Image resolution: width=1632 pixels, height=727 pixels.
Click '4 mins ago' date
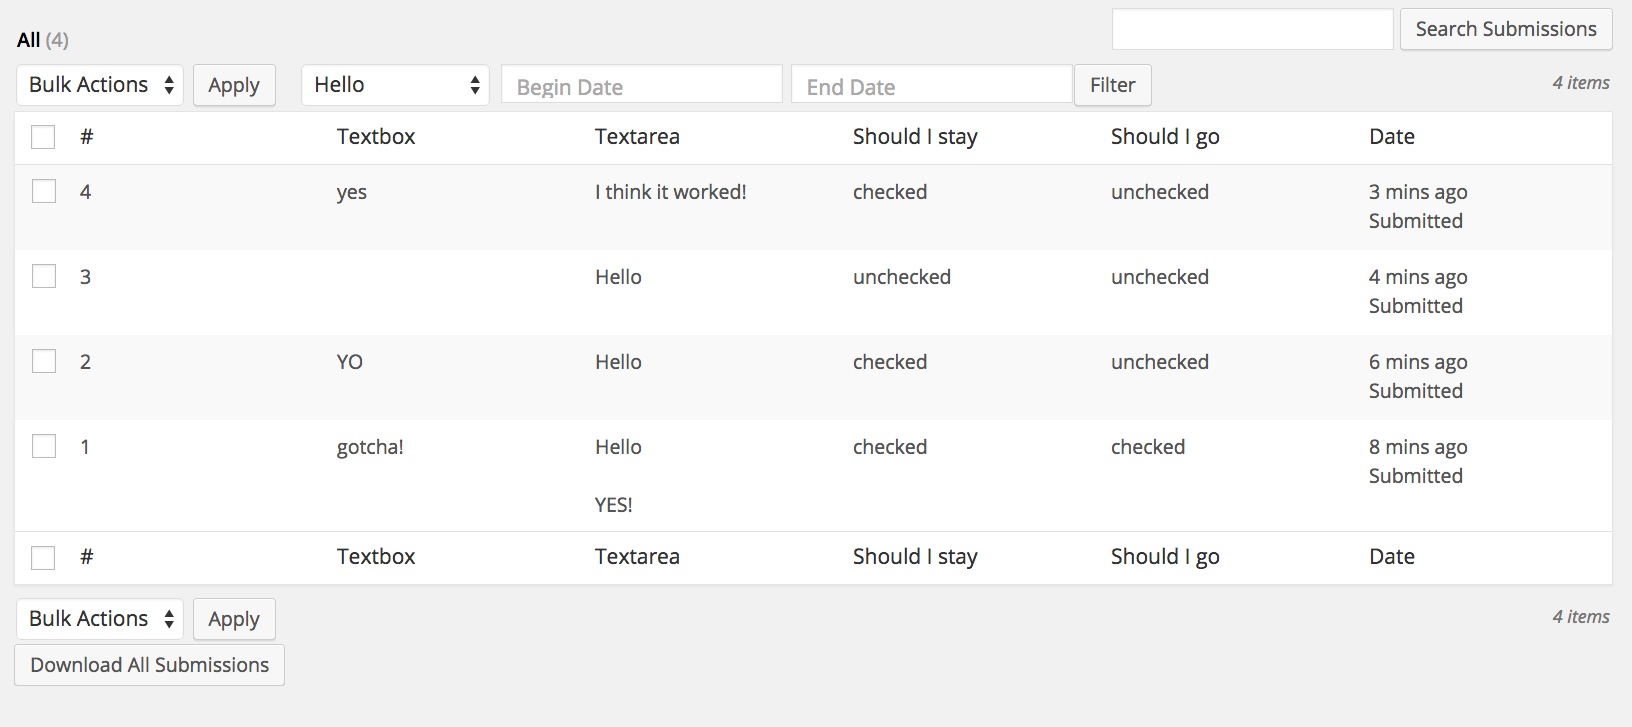pos(1418,277)
